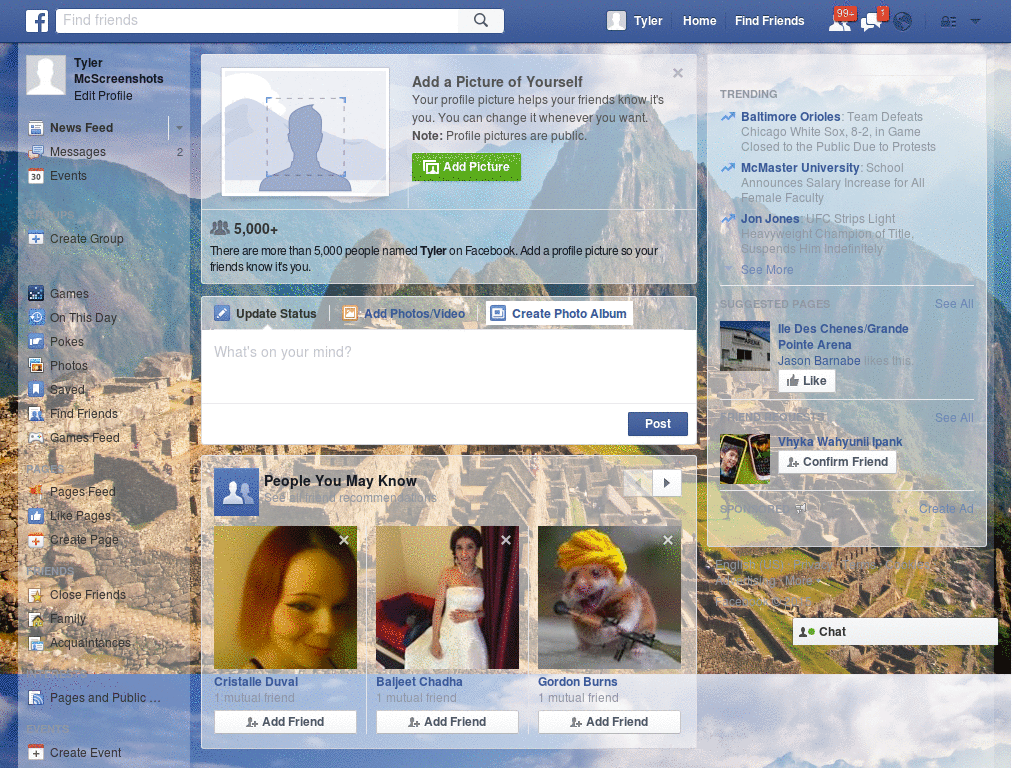The height and width of the screenshot is (768, 1024).
Task: Click the Photos sidebar icon
Action: click(x=36, y=366)
